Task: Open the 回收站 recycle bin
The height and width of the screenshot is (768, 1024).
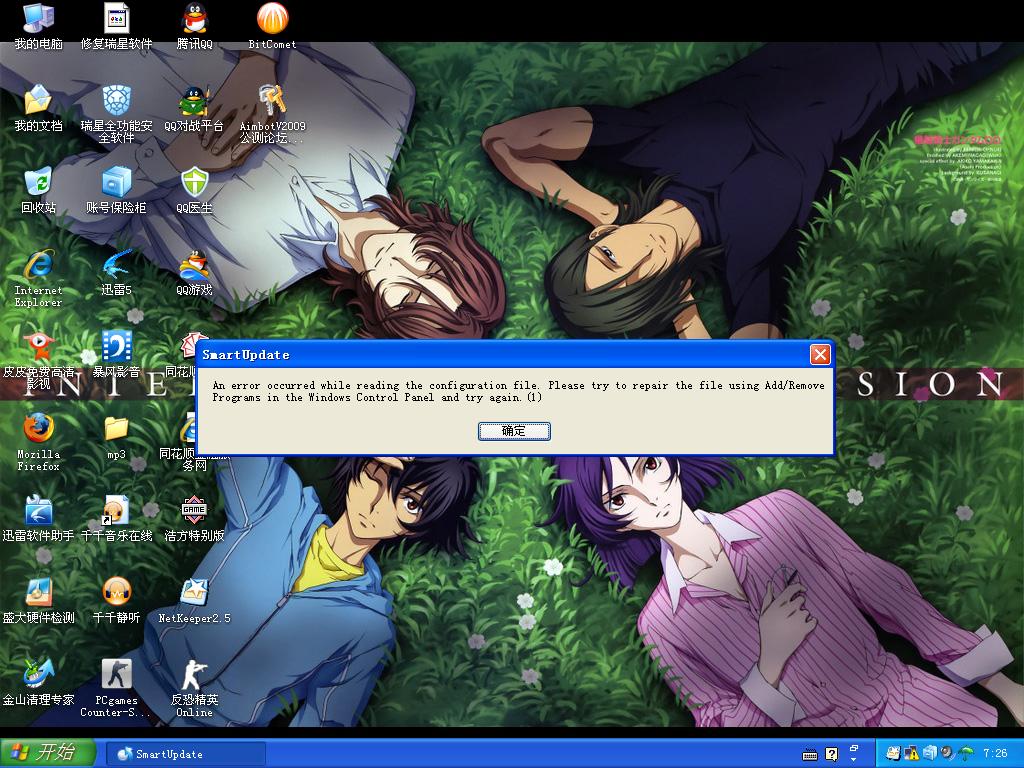Action: pyautogui.click(x=39, y=190)
